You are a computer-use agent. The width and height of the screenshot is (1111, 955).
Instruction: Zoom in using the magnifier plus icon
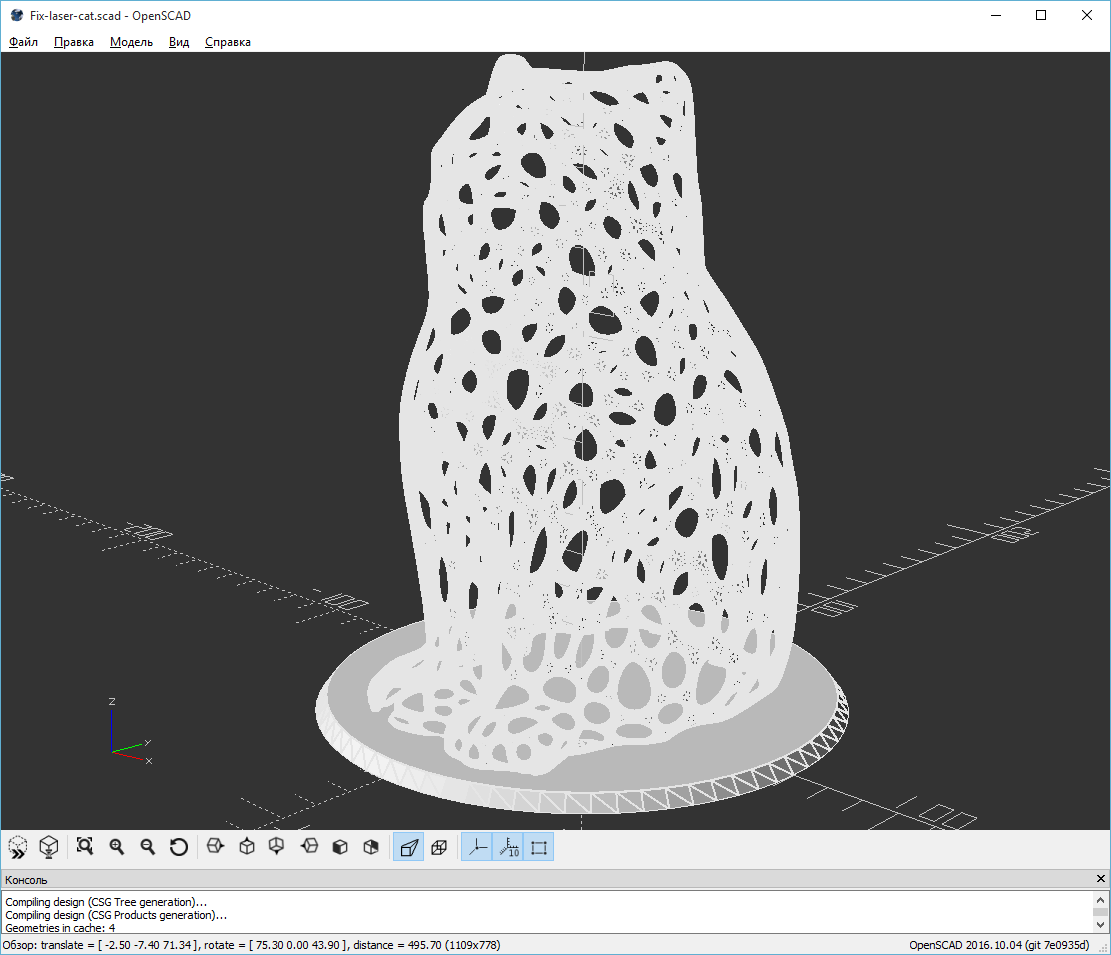coord(116,847)
